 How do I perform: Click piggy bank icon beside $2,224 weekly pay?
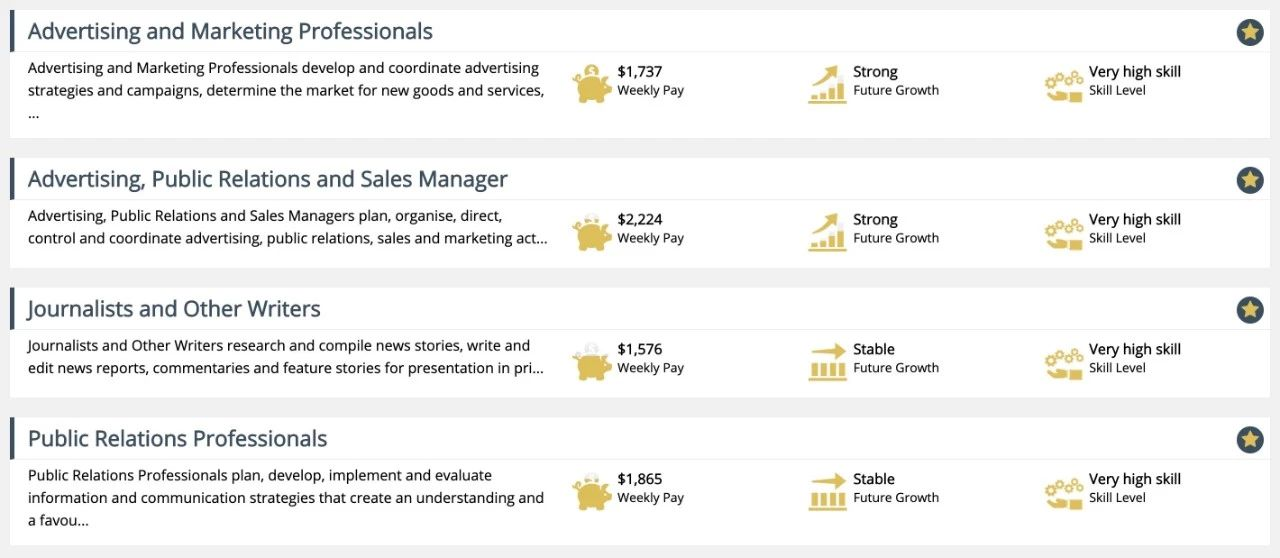(x=592, y=231)
